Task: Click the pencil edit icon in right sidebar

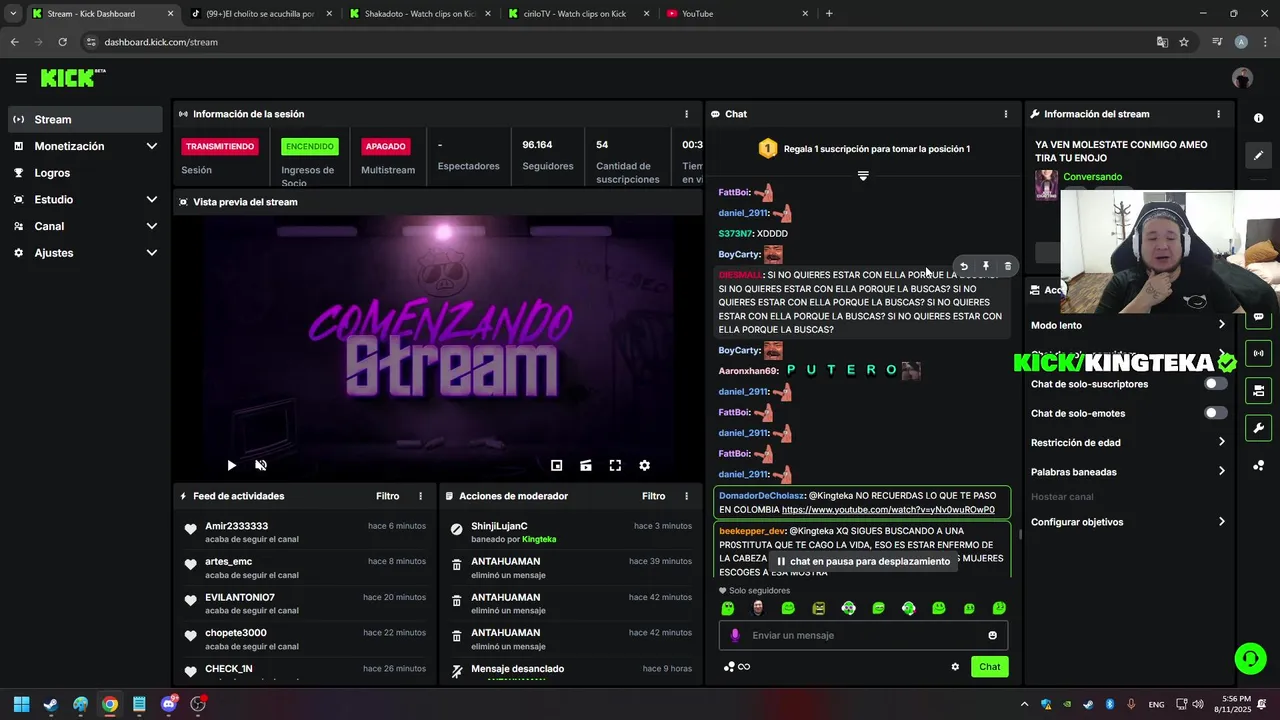Action: 1258,156
